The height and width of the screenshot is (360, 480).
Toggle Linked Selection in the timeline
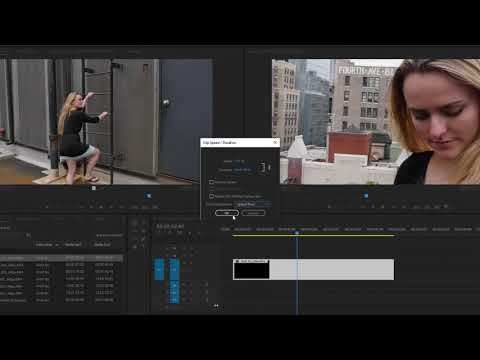click(x=180, y=233)
